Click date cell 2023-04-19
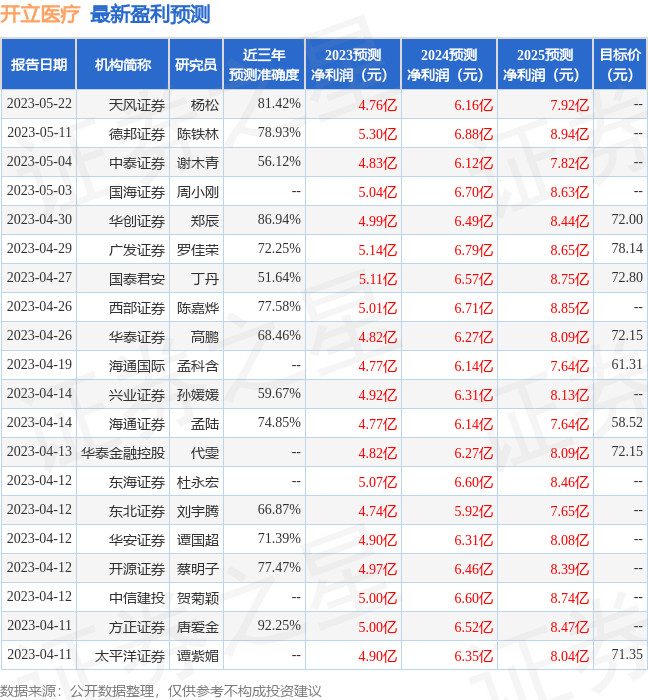 point(39,365)
